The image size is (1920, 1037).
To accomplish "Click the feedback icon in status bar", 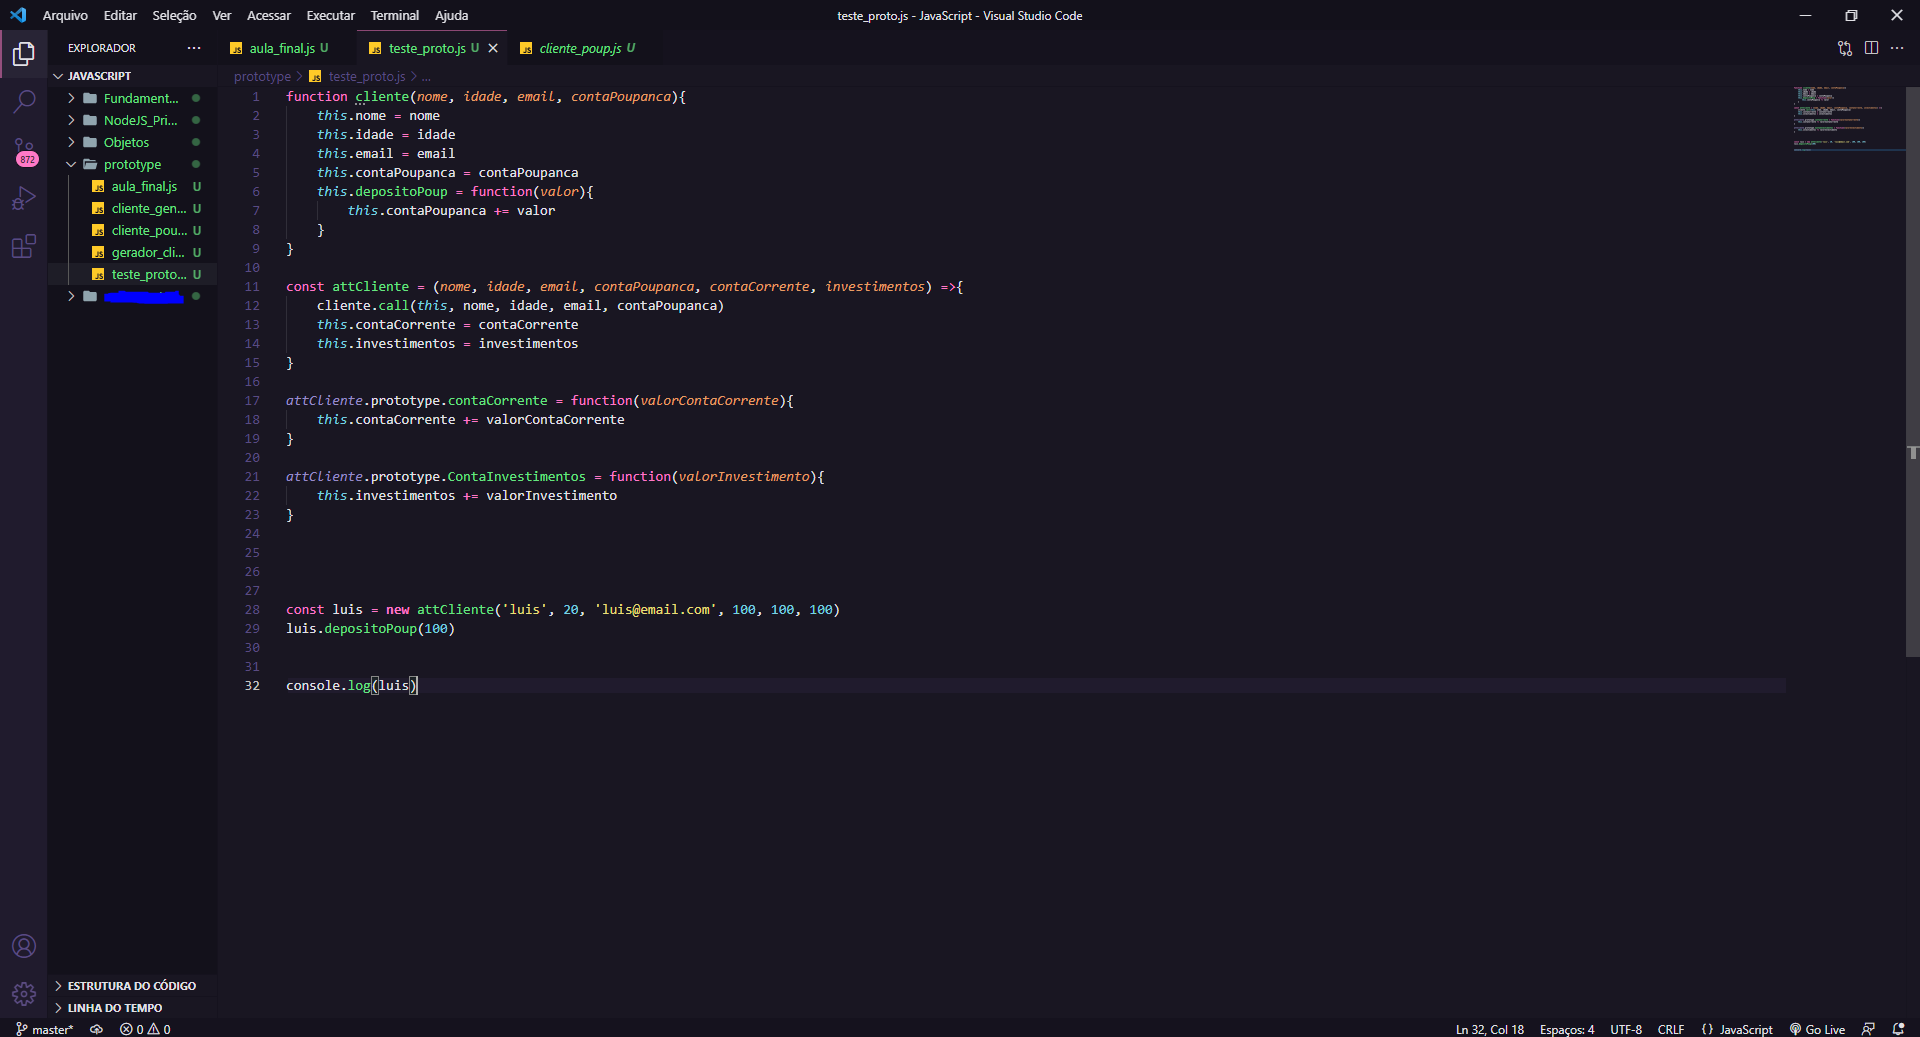I will (x=1868, y=1029).
